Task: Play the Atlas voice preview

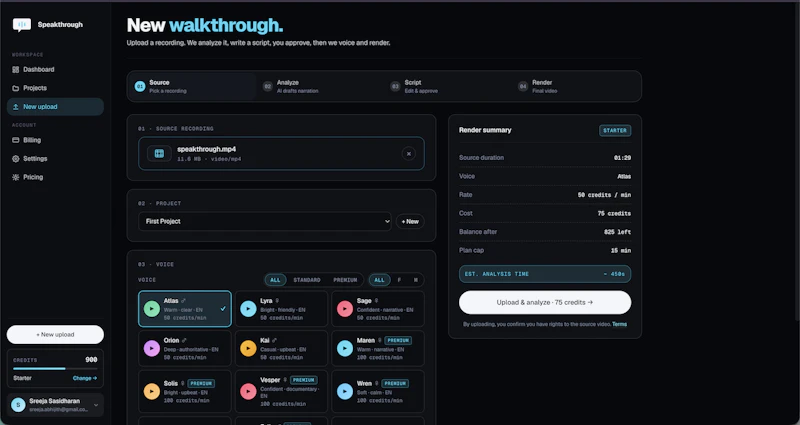Action: (152, 309)
